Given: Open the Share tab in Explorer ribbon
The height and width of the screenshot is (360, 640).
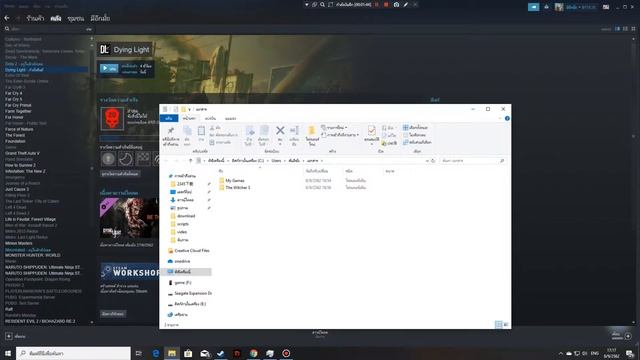Looking at the screenshot, I should 210,118.
